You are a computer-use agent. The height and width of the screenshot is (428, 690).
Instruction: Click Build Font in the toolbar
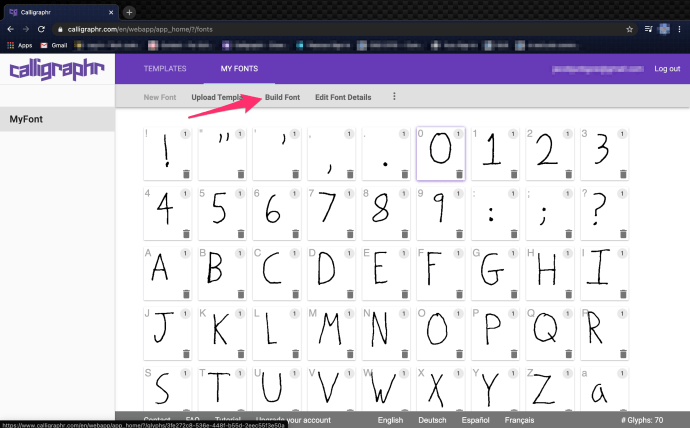tap(282, 97)
